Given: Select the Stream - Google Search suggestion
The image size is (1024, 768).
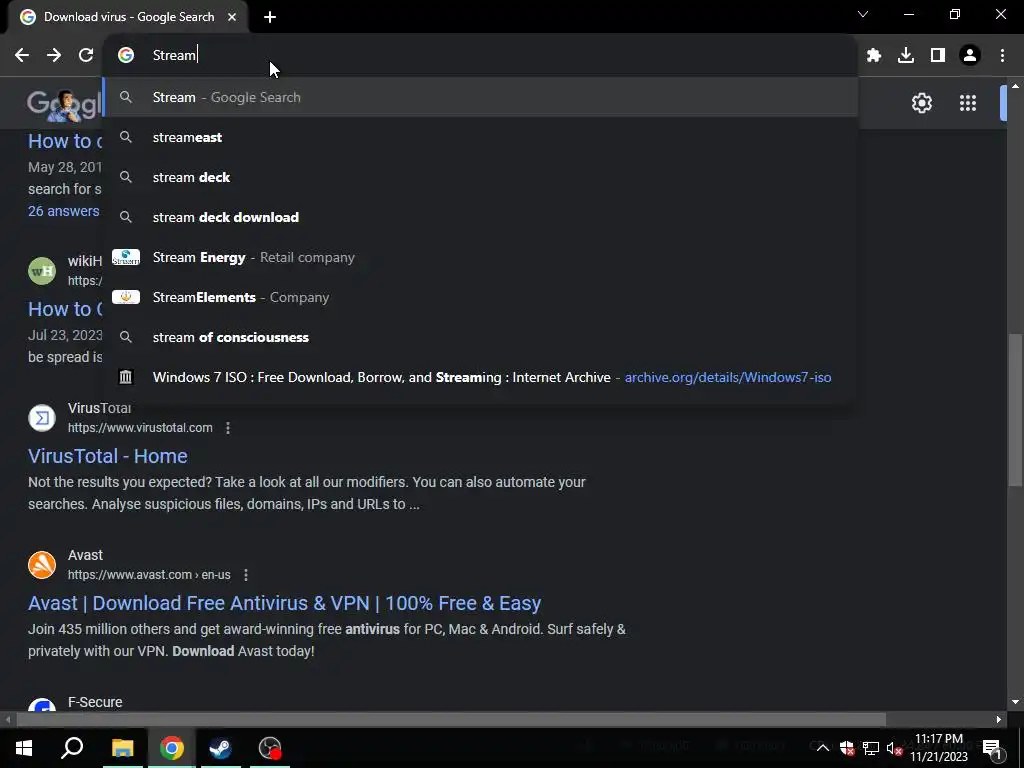Looking at the screenshot, I should 480,97.
